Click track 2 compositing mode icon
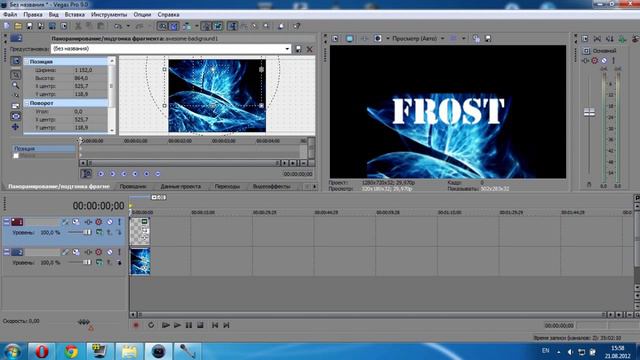 point(99,262)
